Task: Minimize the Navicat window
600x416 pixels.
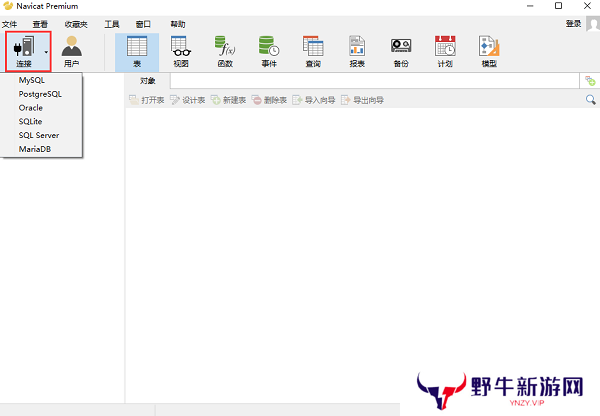Action: pyautogui.click(x=530, y=6)
